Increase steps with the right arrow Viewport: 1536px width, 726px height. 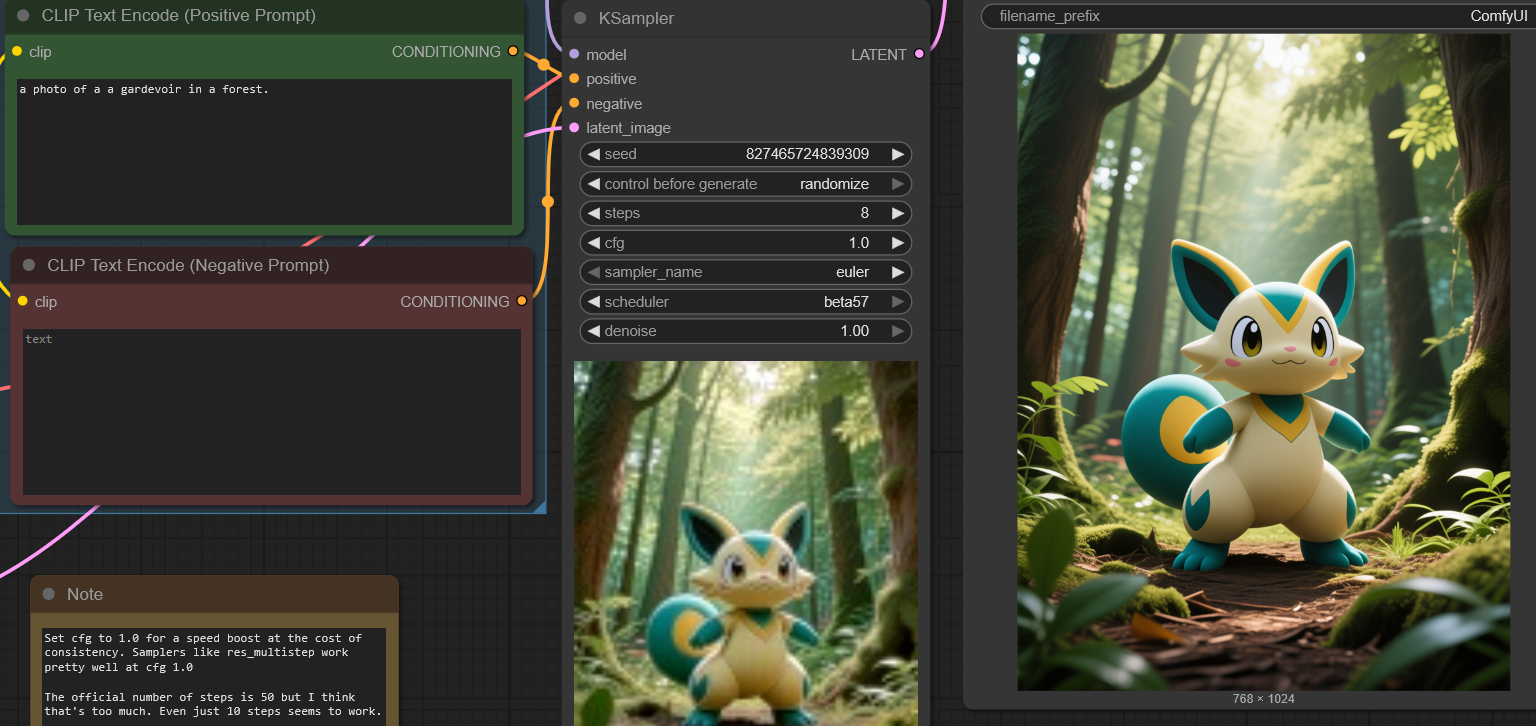(x=898, y=213)
